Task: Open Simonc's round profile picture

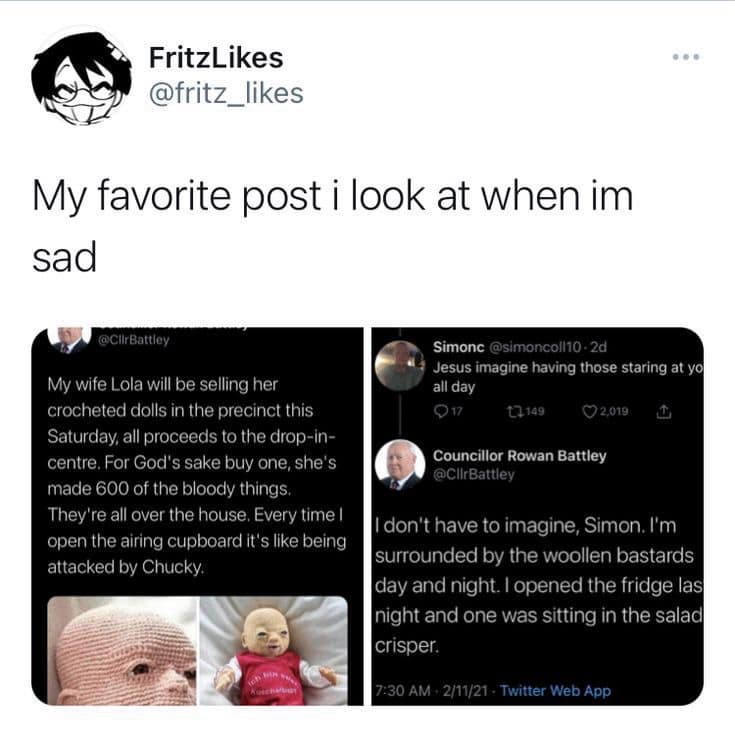Action: [x=400, y=366]
